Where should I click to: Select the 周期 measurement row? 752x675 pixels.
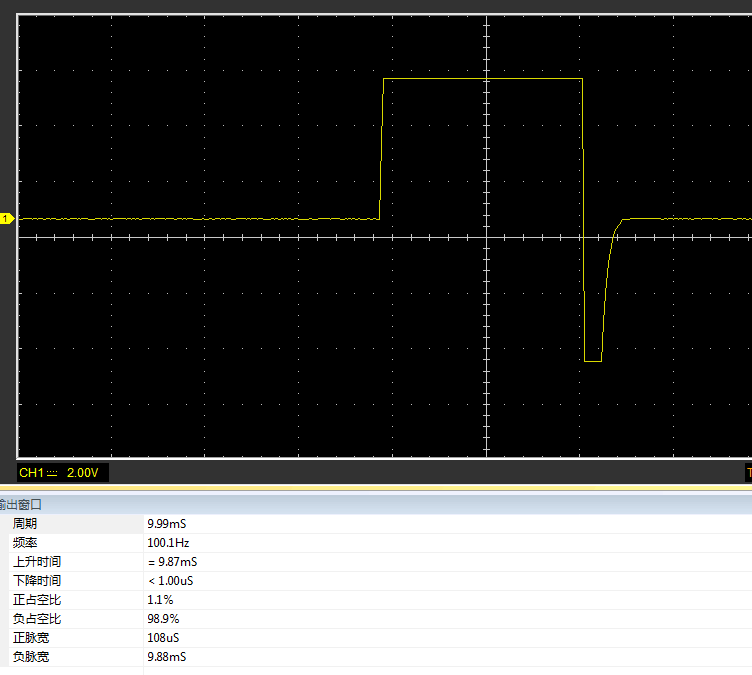click(25, 524)
